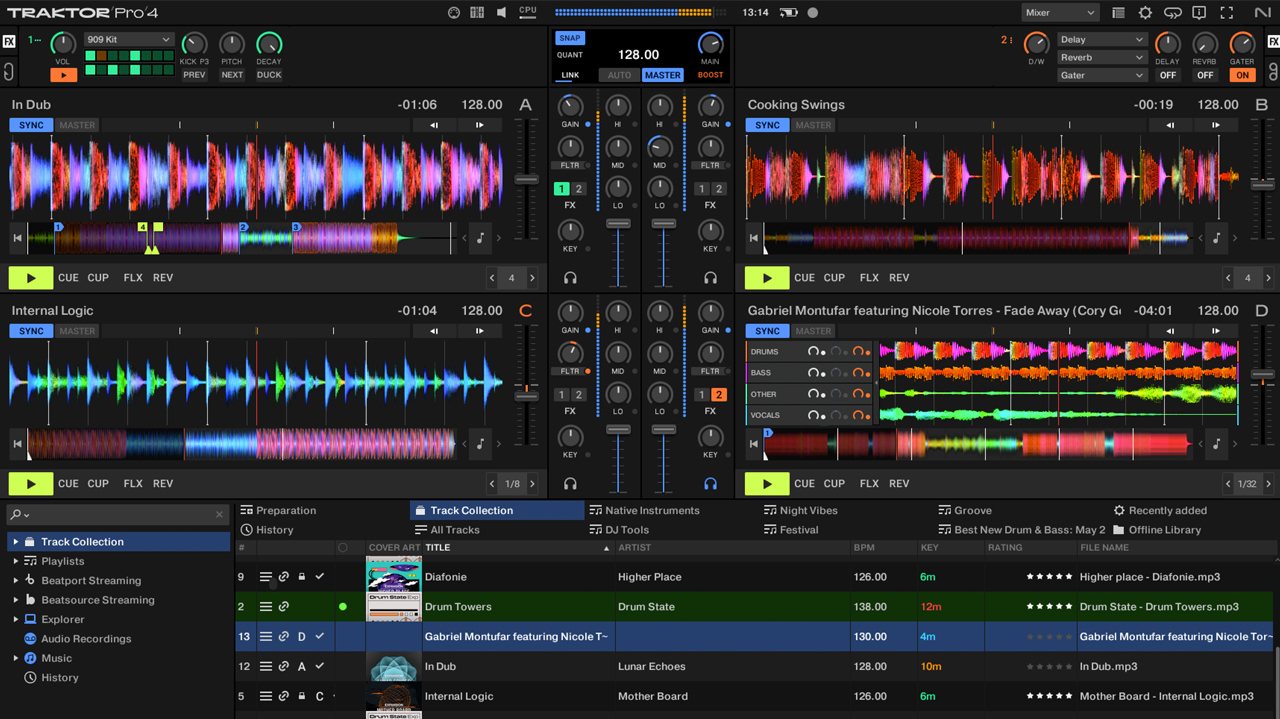Toggle fullscreen mode icon in header

1225,13
